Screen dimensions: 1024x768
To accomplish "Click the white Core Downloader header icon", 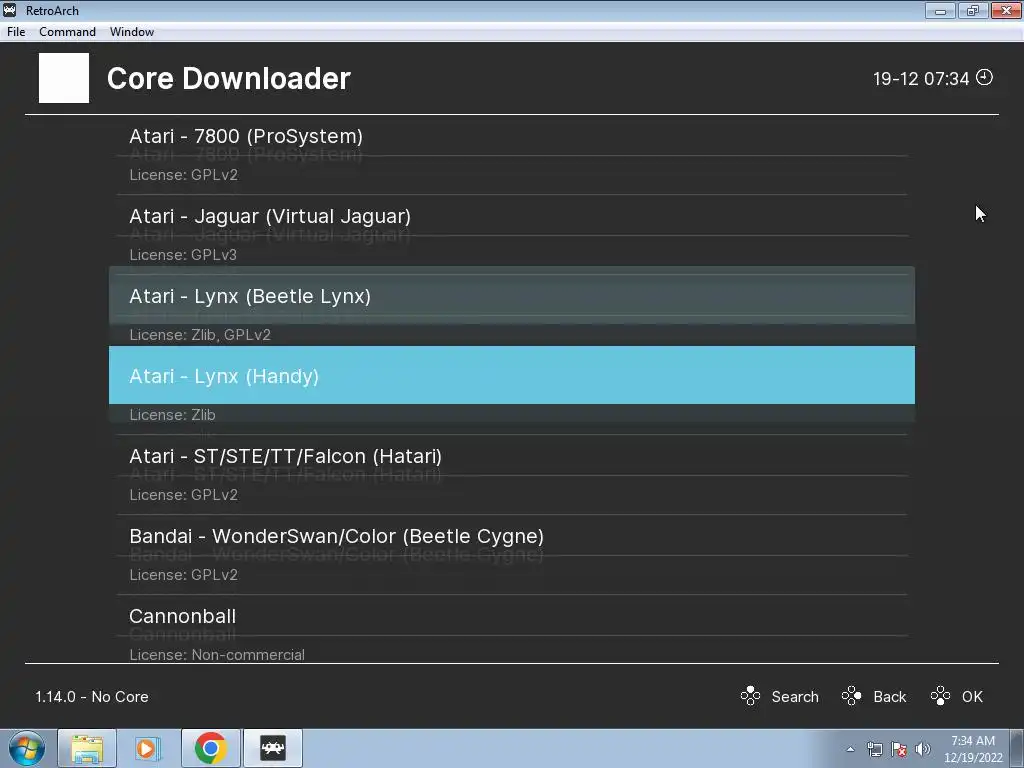I will [x=64, y=78].
